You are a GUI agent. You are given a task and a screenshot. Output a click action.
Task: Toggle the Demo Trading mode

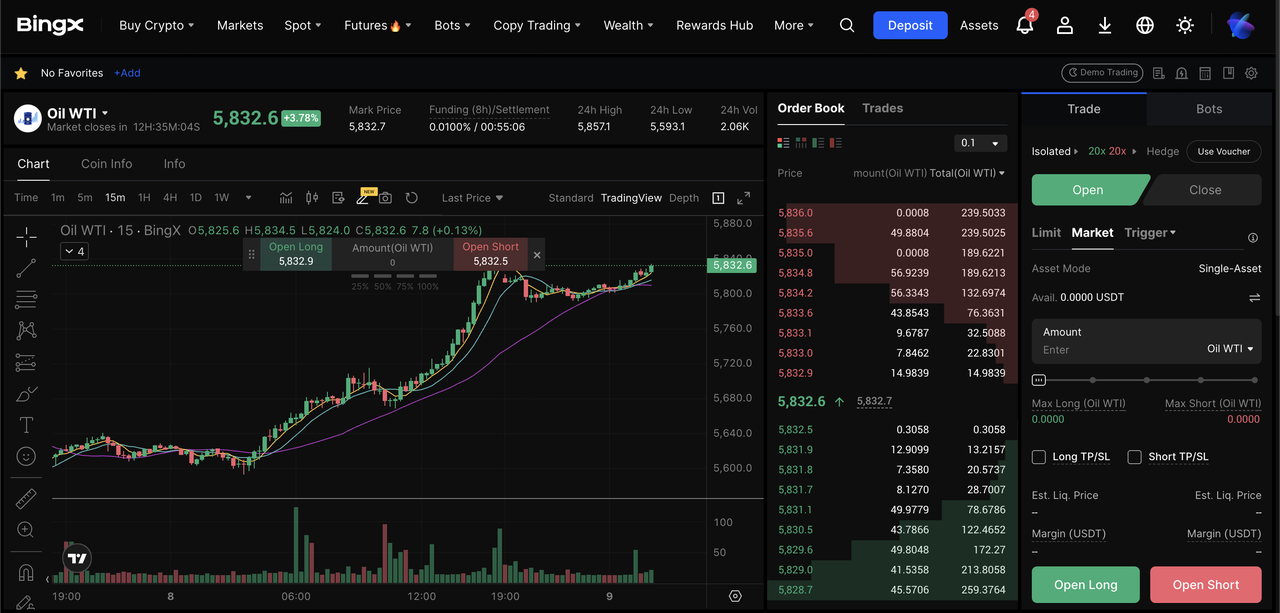(x=1101, y=73)
